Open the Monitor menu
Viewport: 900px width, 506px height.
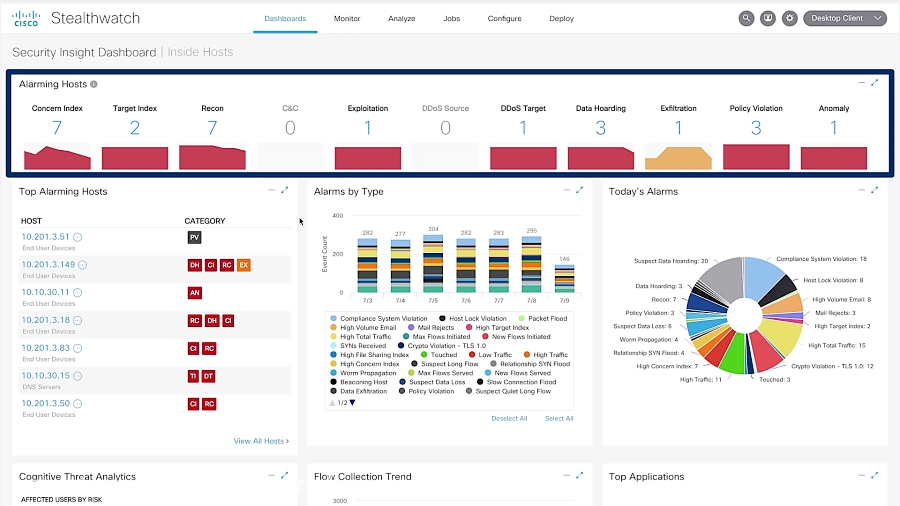[347, 18]
